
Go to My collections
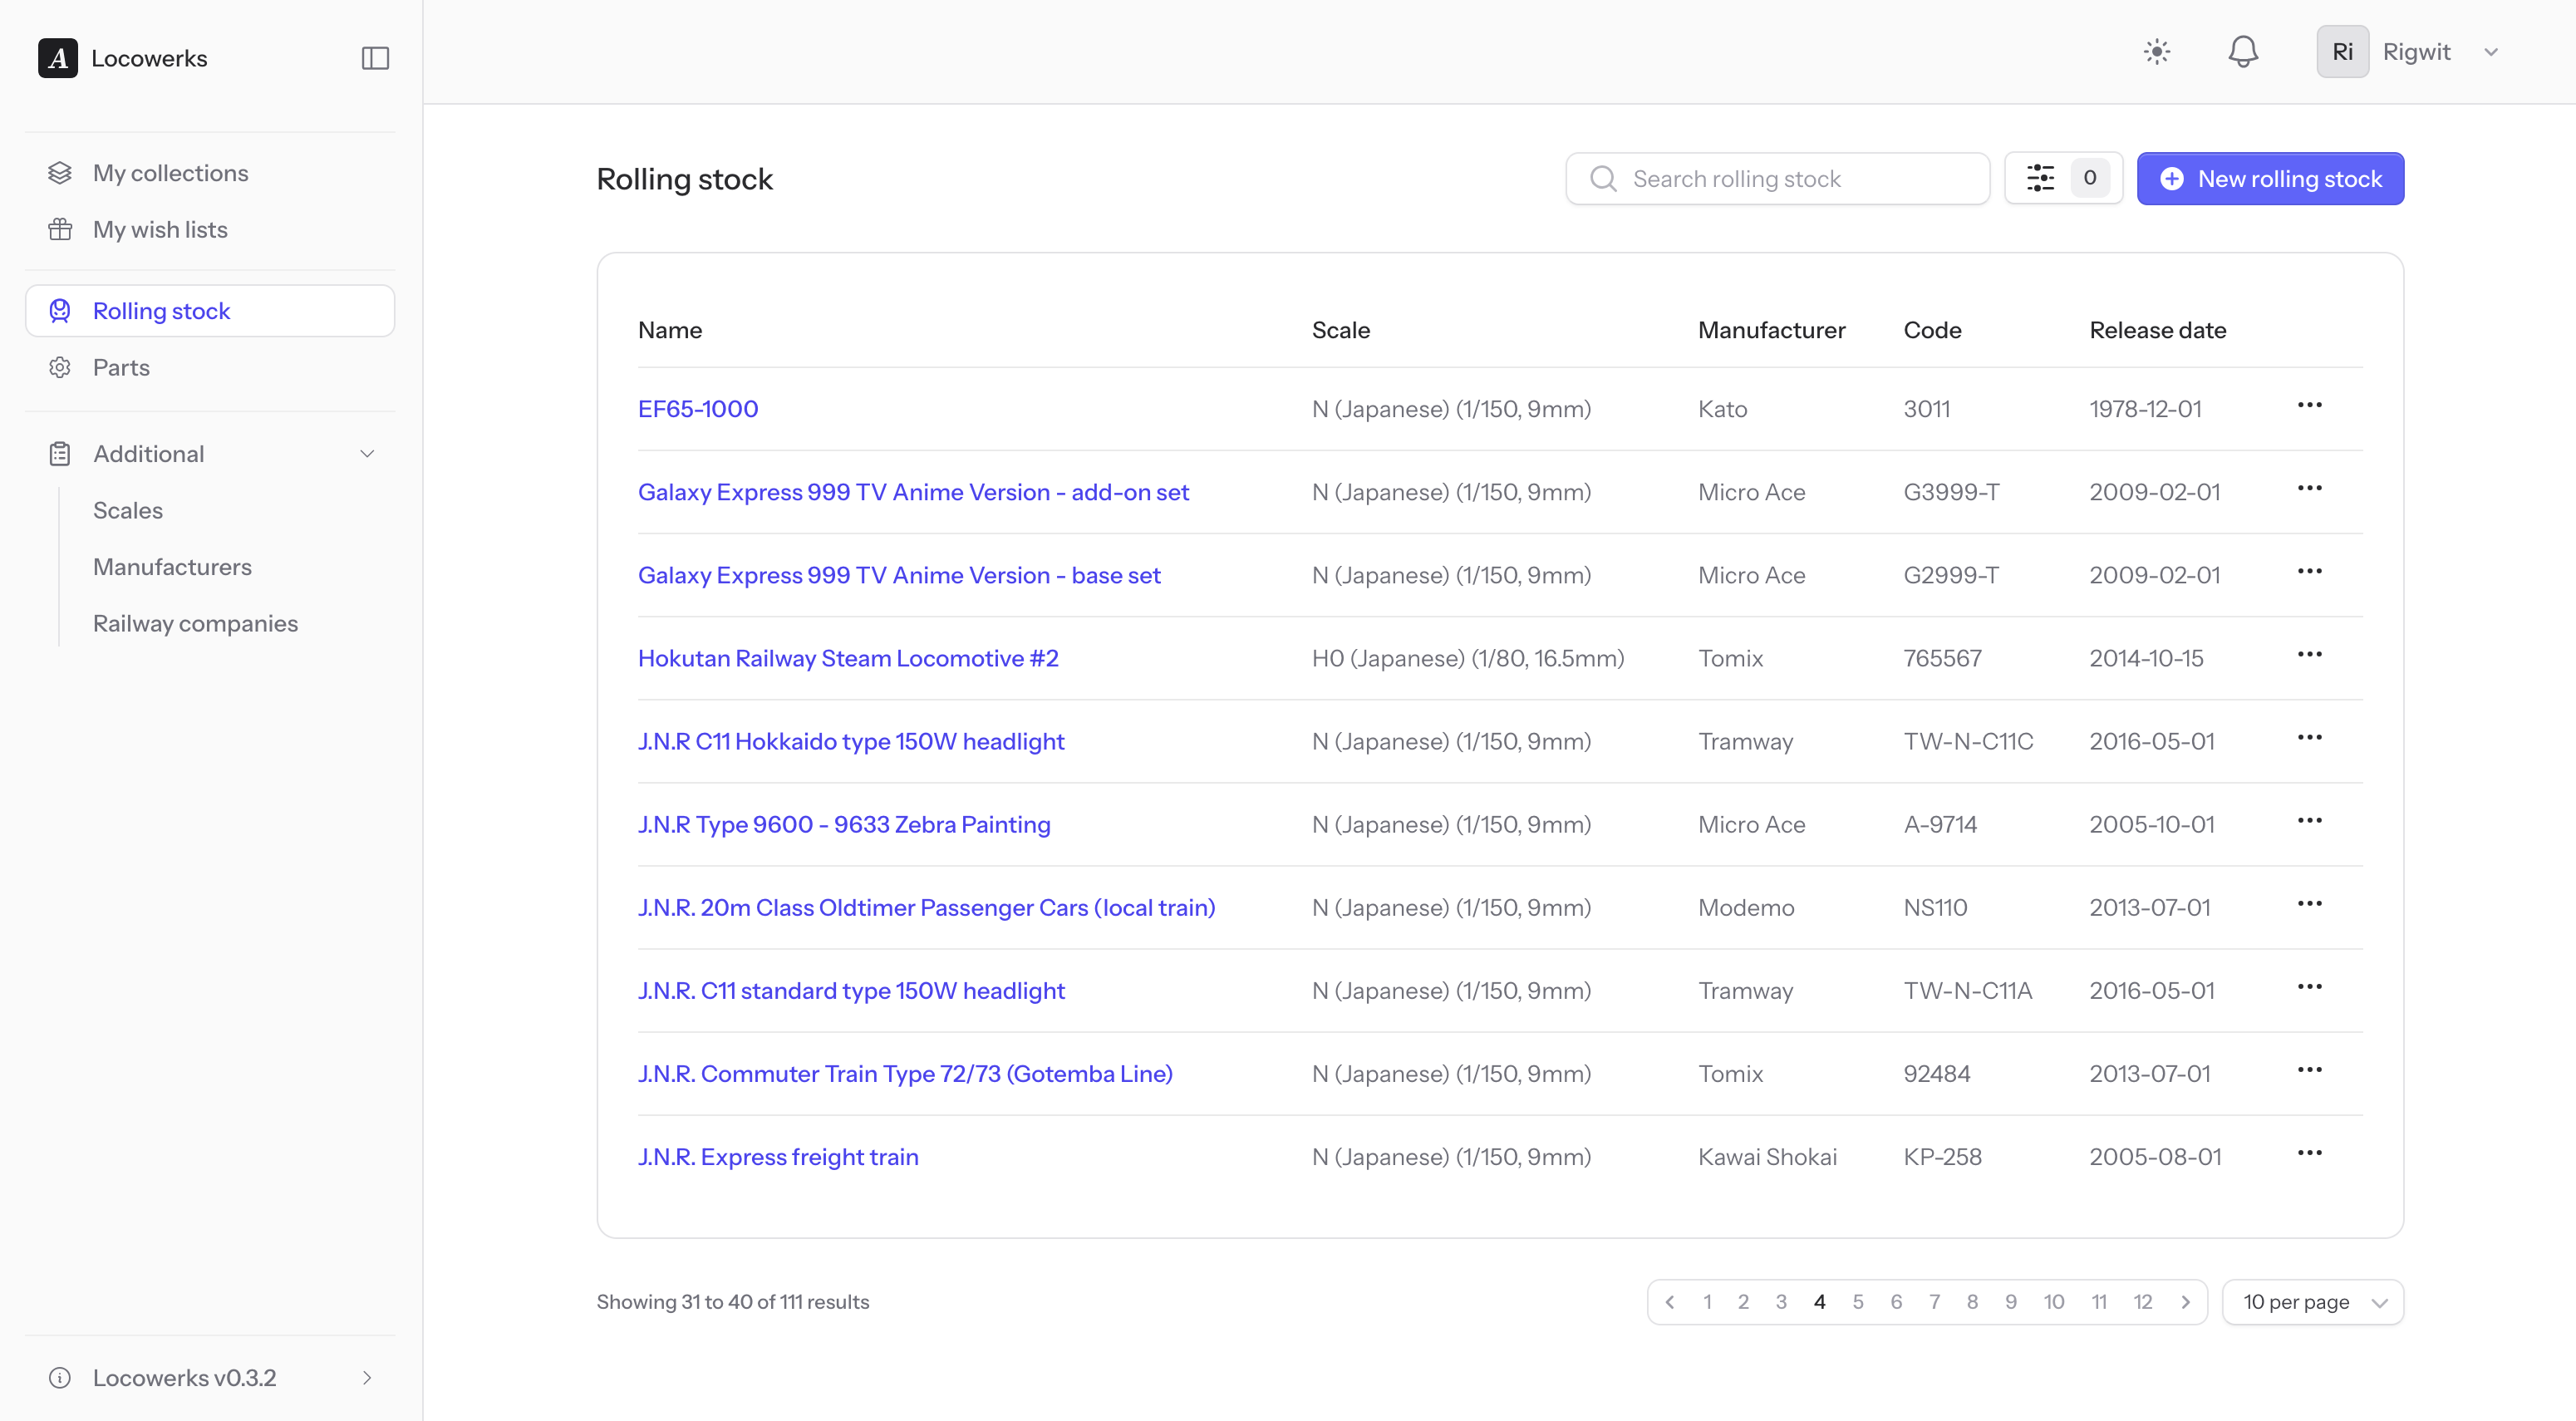coord(210,173)
